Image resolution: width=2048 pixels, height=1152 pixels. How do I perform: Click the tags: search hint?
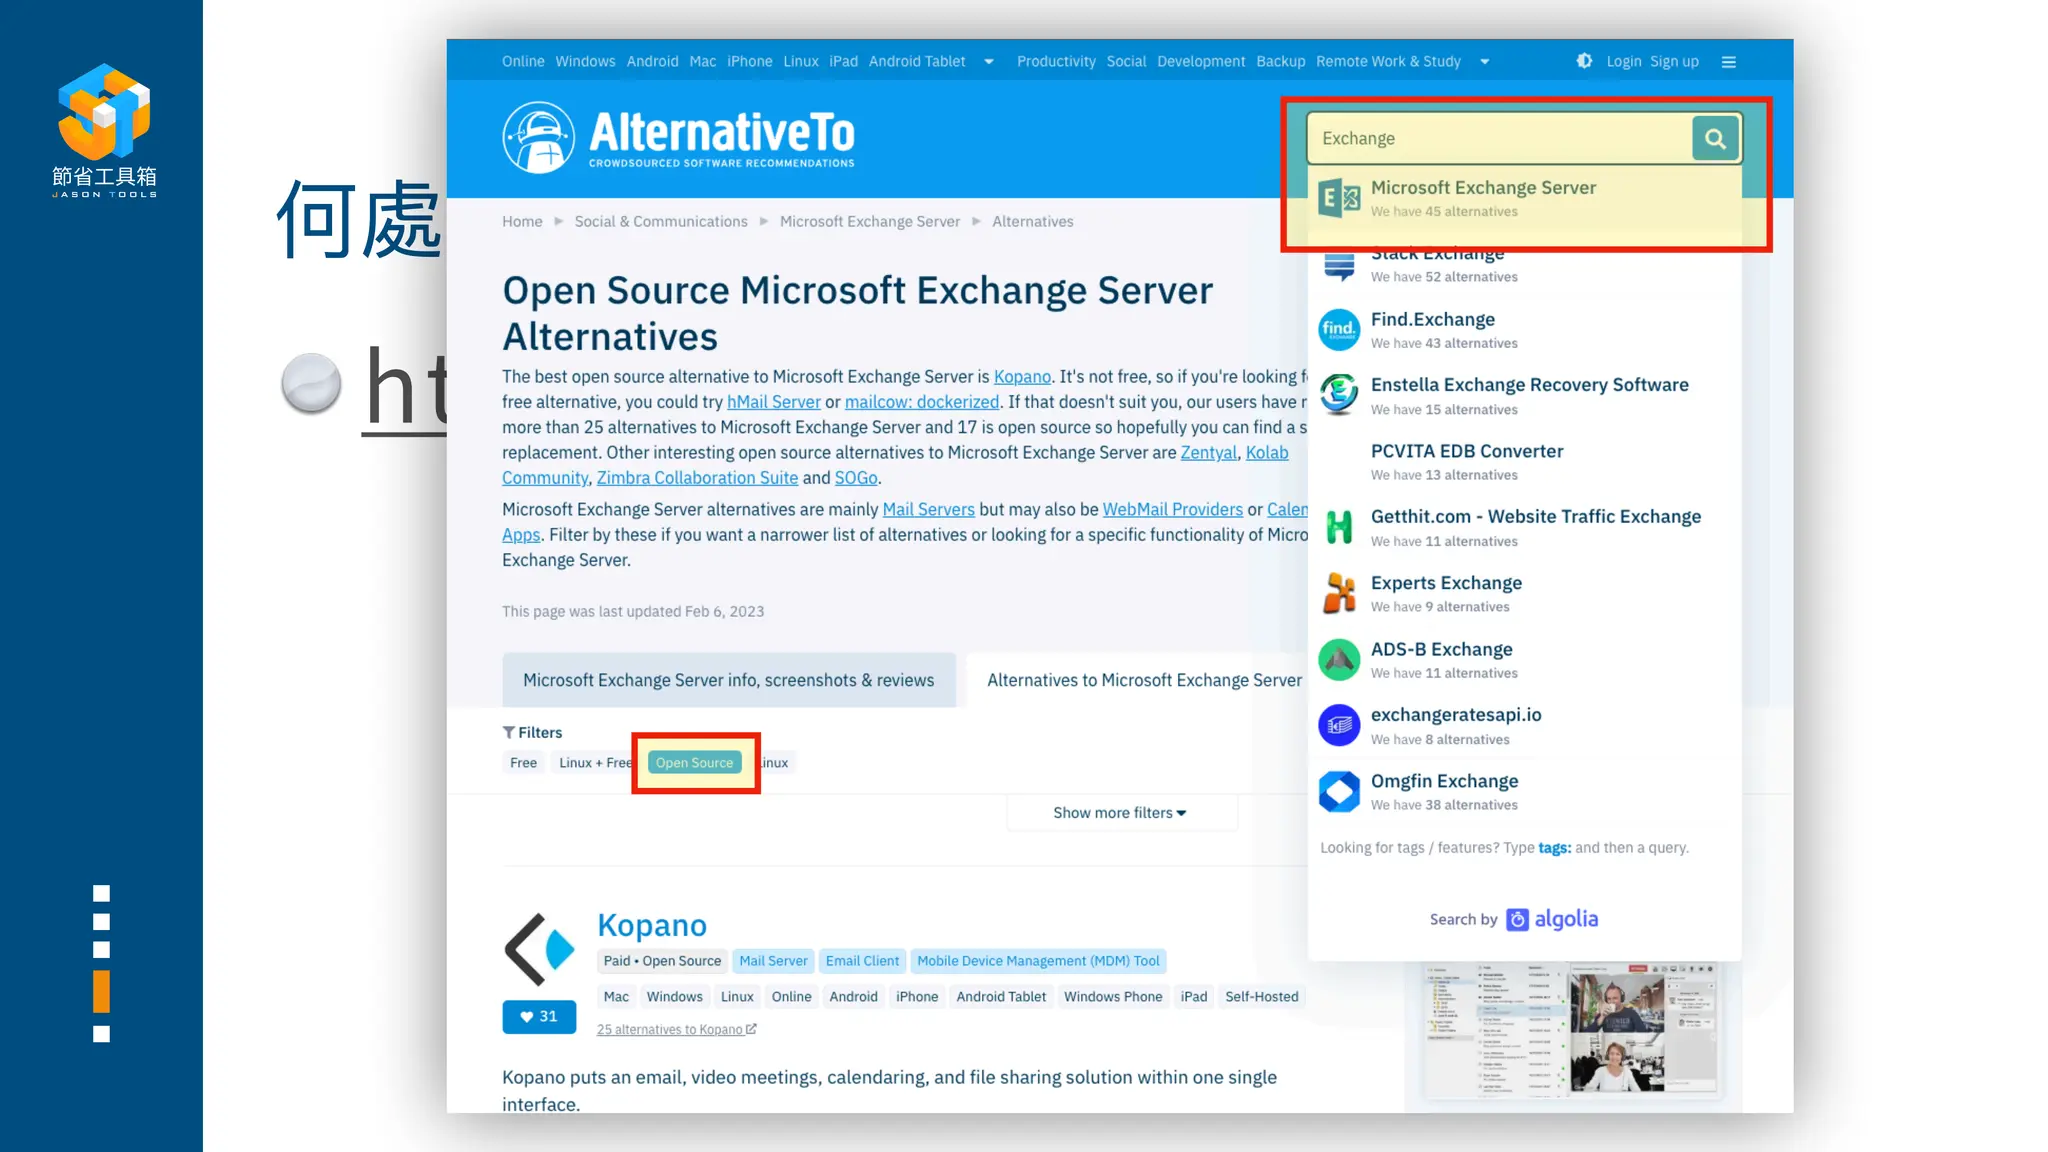point(1554,848)
